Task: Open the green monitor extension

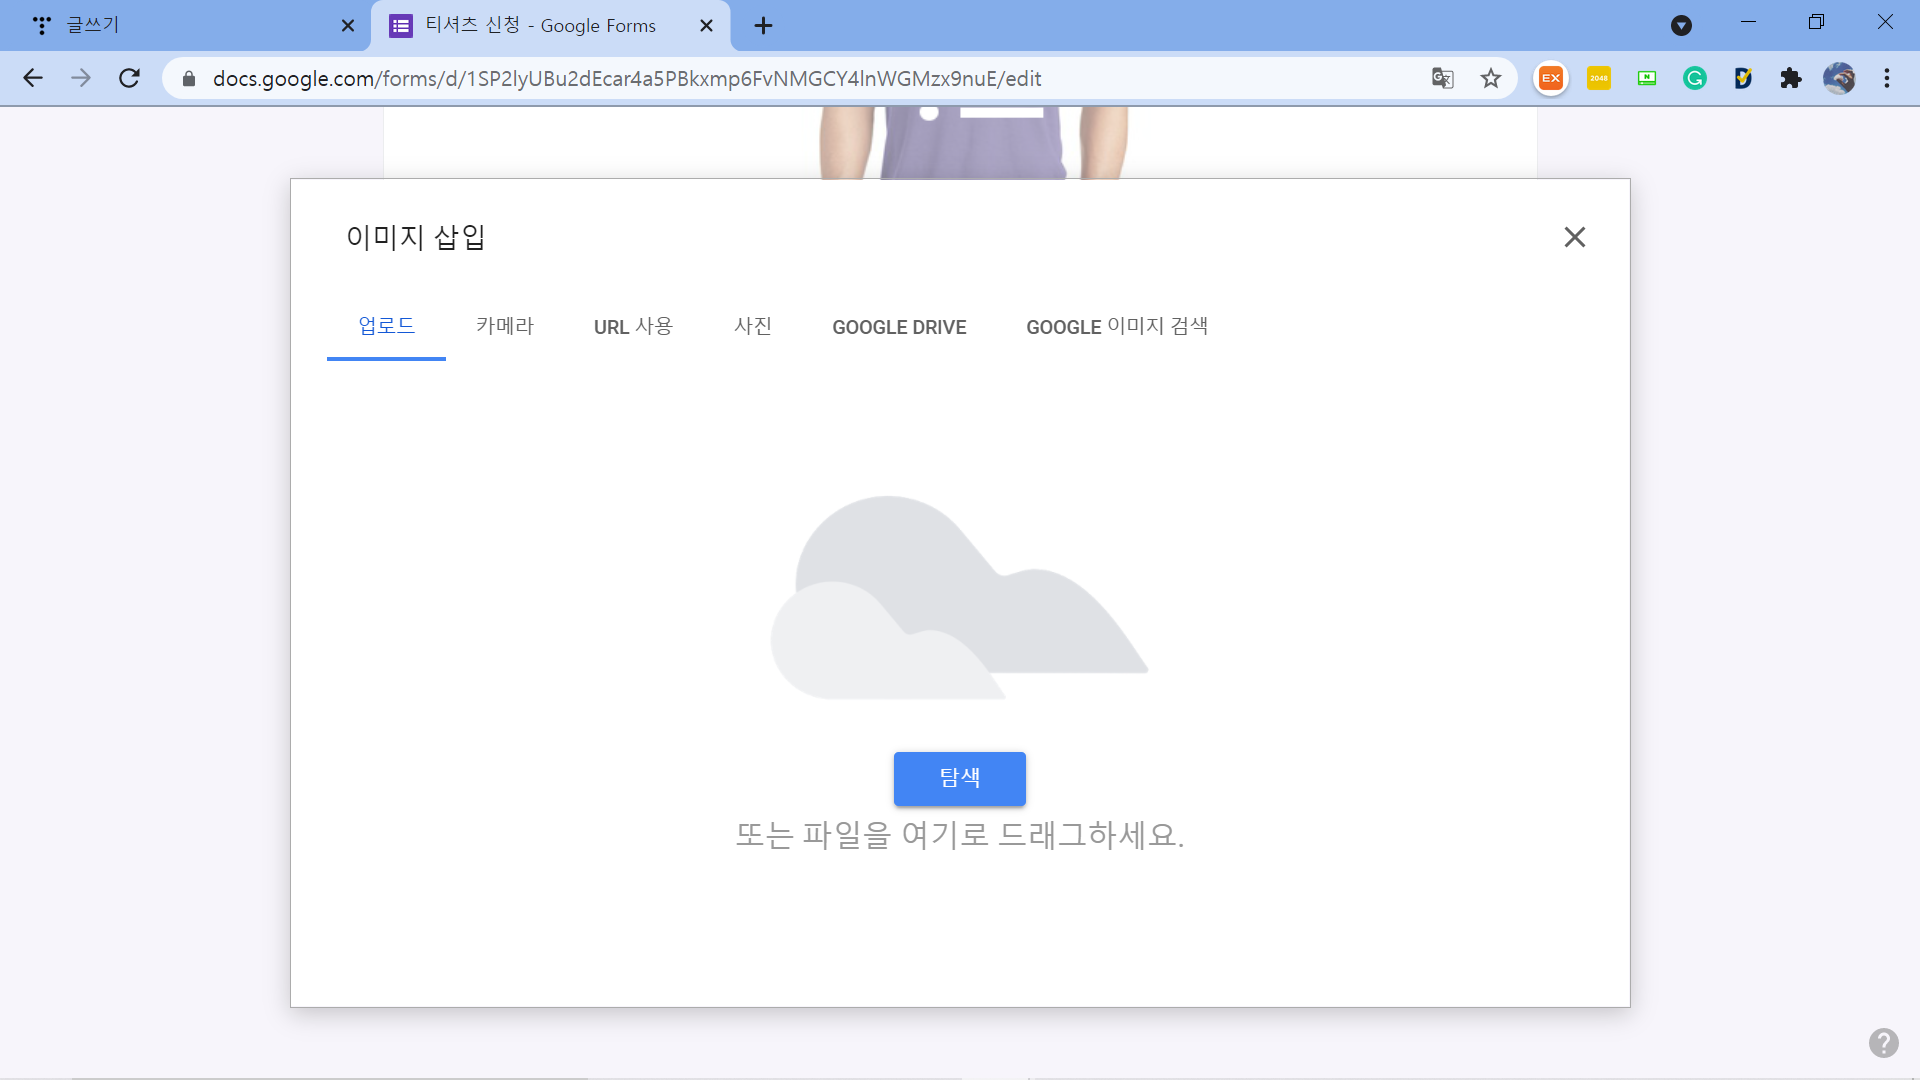Action: pyautogui.click(x=1647, y=78)
